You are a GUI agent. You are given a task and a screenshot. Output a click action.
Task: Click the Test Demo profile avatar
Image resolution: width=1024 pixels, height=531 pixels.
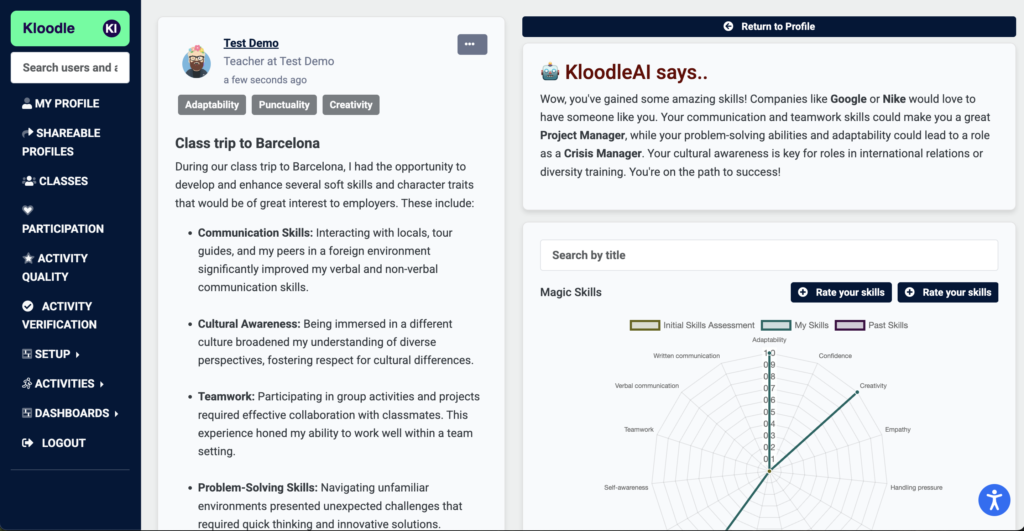click(x=196, y=61)
